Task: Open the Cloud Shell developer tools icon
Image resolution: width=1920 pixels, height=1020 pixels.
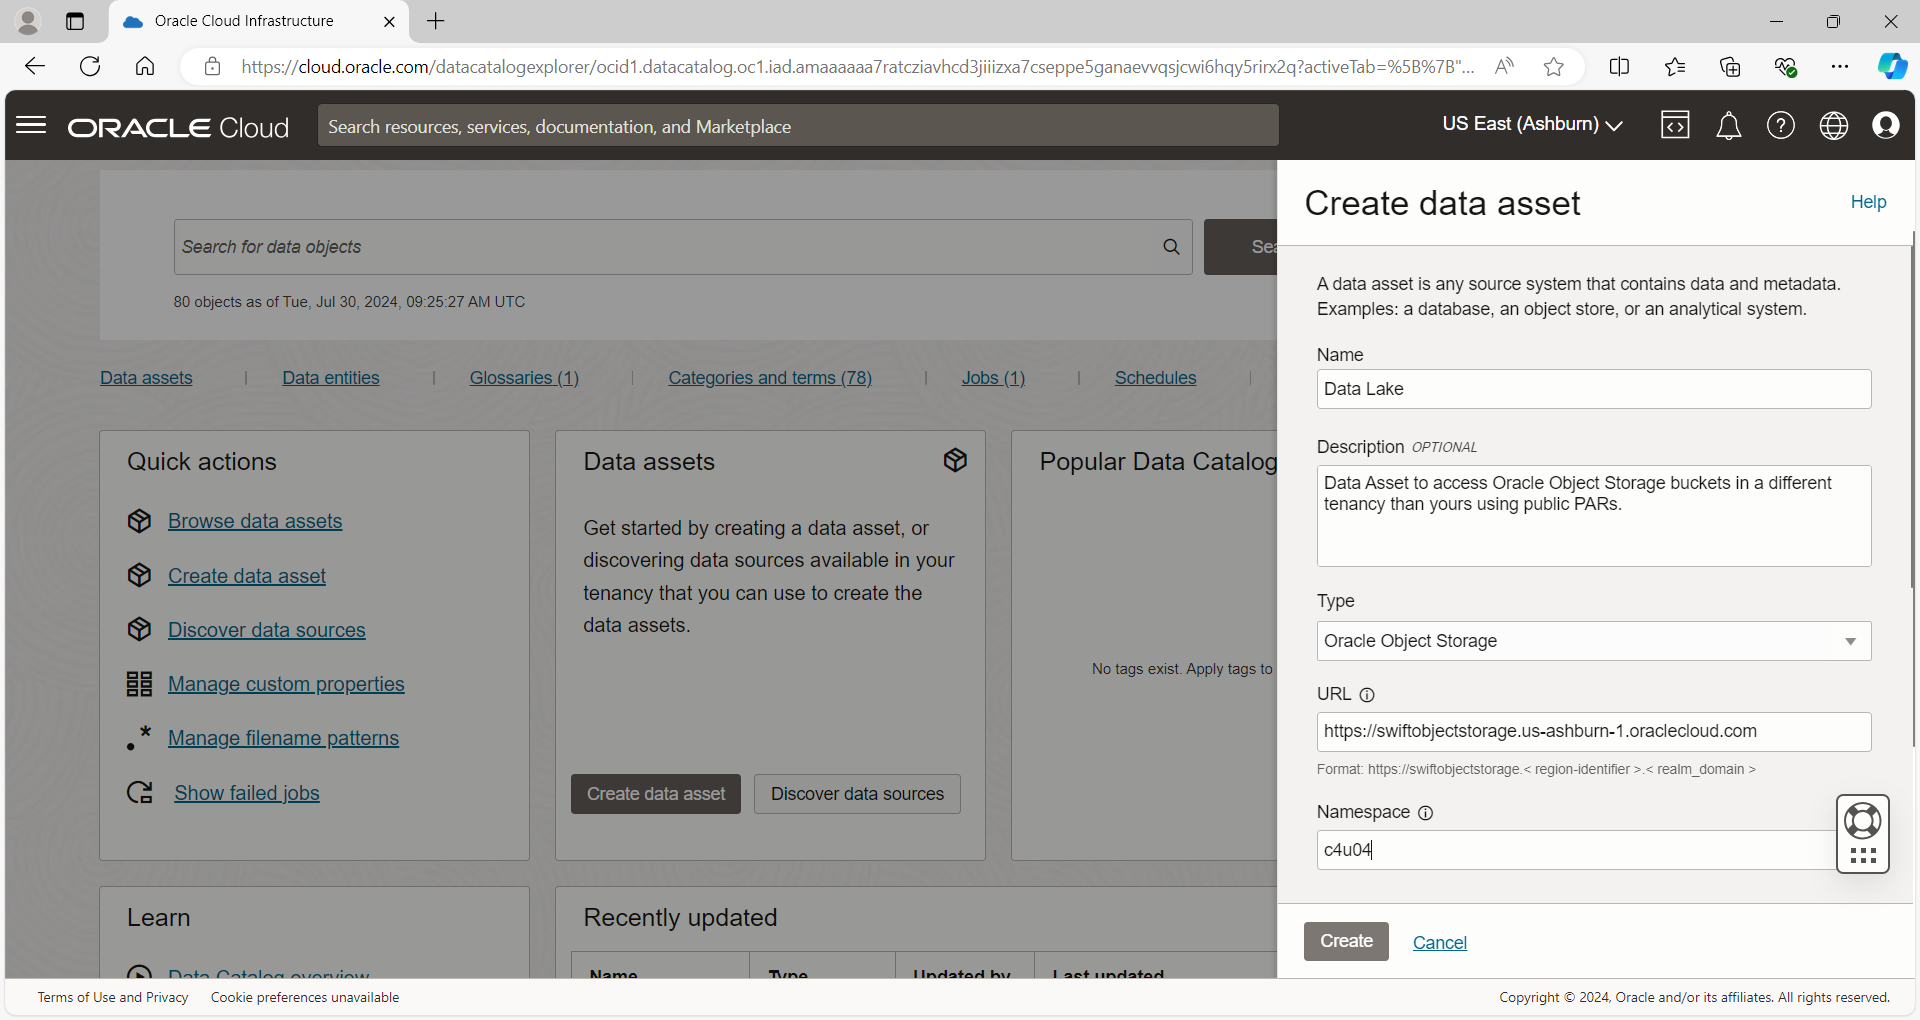Action: click(x=1675, y=125)
